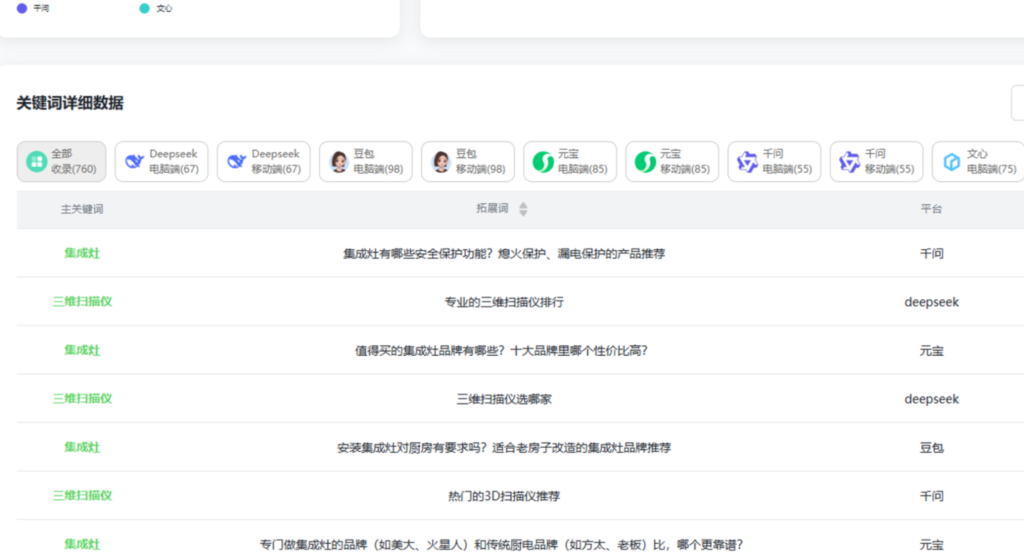Select the 全部收录(760) filter tab
The height and width of the screenshot is (559, 1024).
pyautogui.click(x=61, y=161)
